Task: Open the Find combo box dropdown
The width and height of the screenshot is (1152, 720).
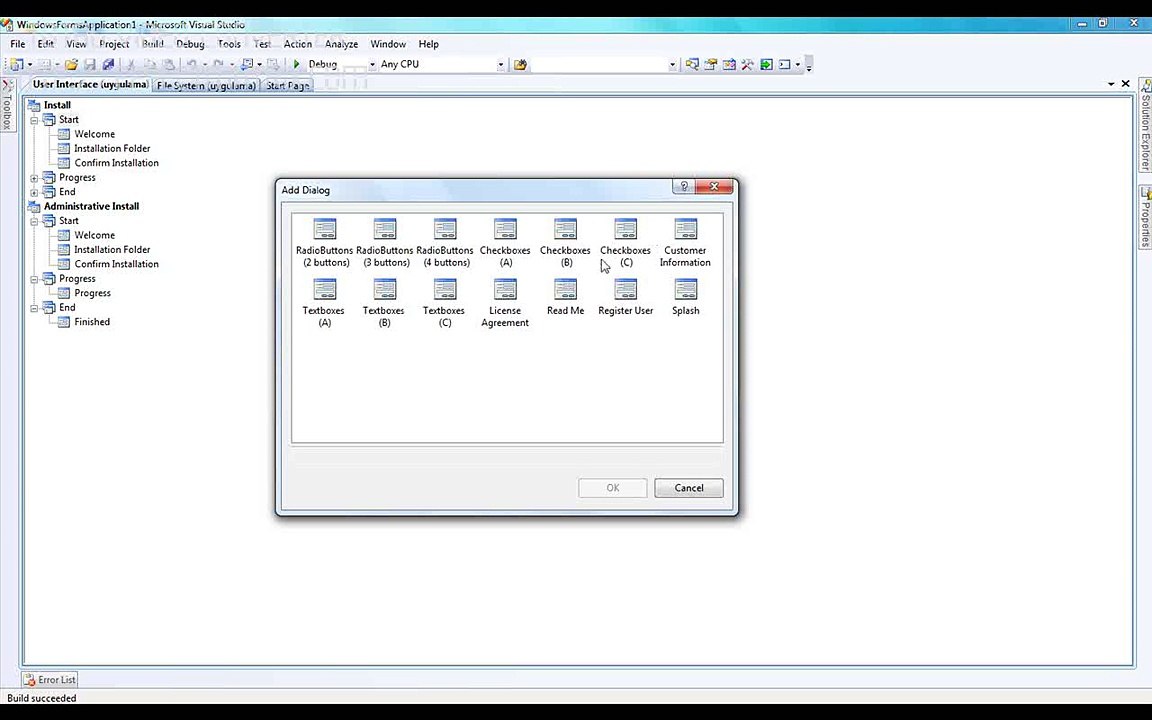Action: pos(672,65)
